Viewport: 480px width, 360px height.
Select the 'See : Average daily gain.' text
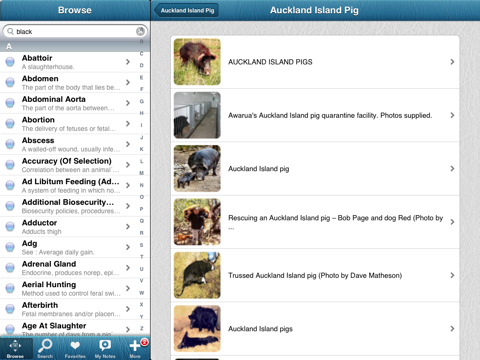58,252
